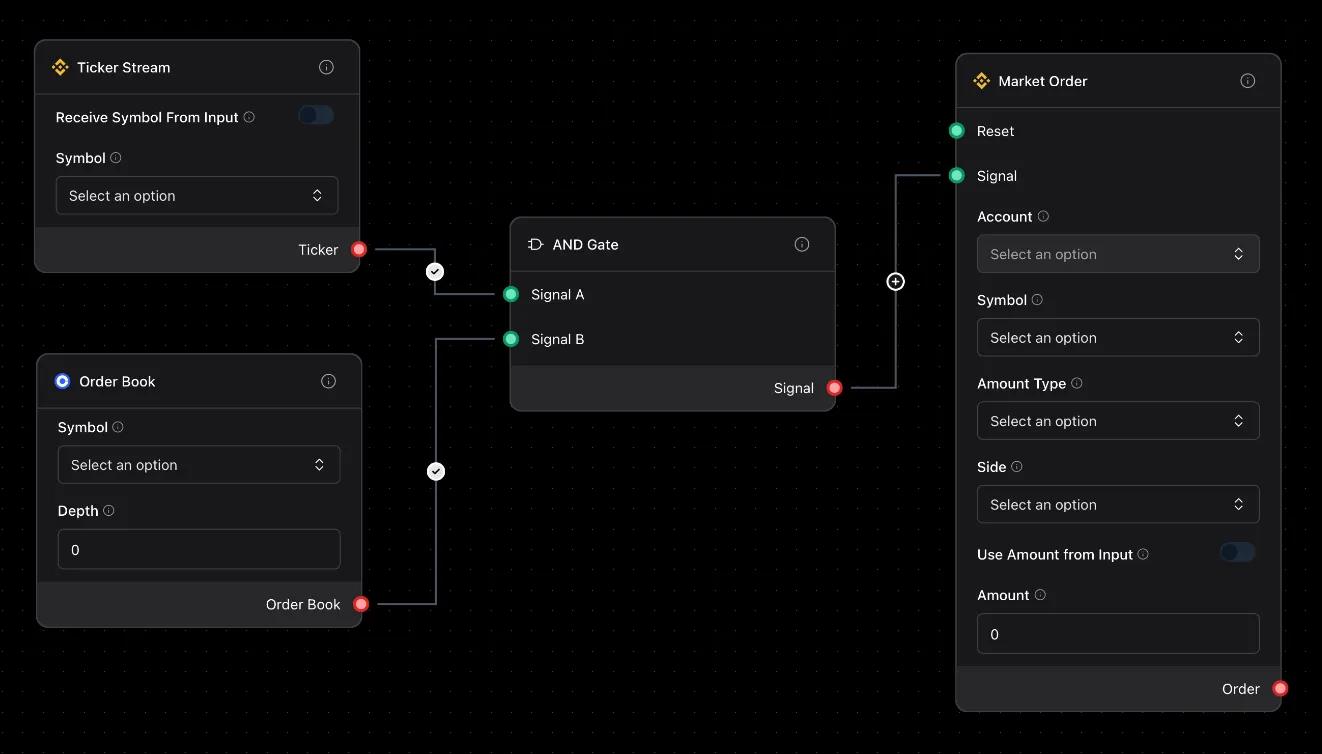Click the Order Book node info icon
The image size is (1322, 754).
(x=328, y=381)
